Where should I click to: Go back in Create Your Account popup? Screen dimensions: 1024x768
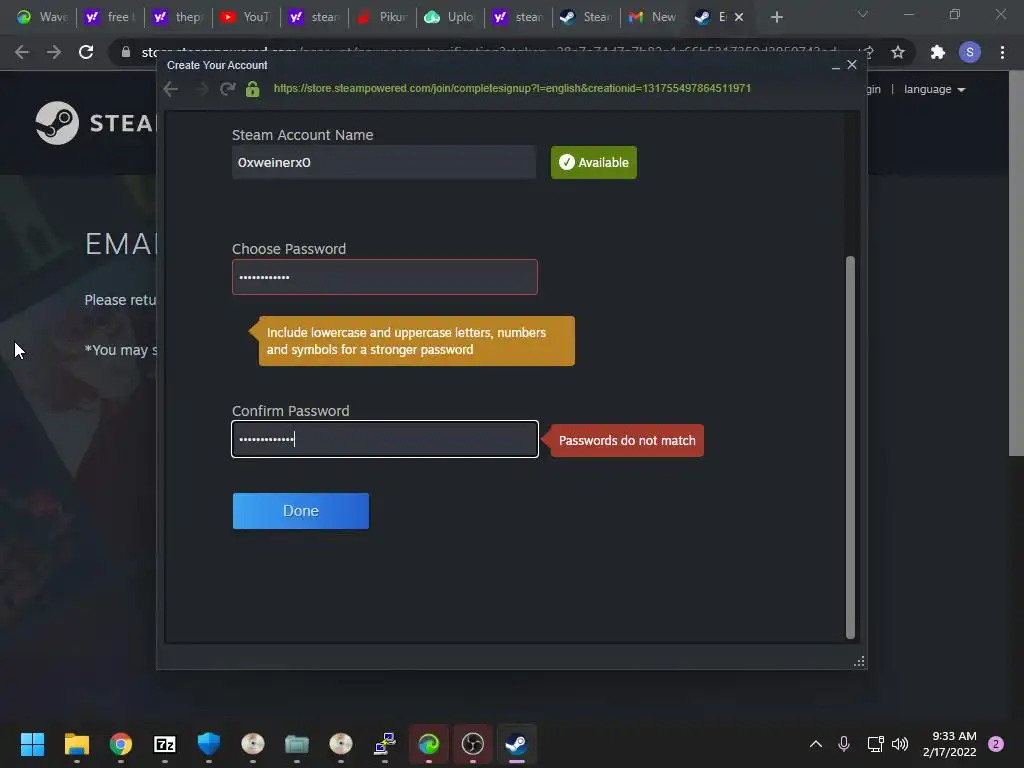click(x=171, y=89)
